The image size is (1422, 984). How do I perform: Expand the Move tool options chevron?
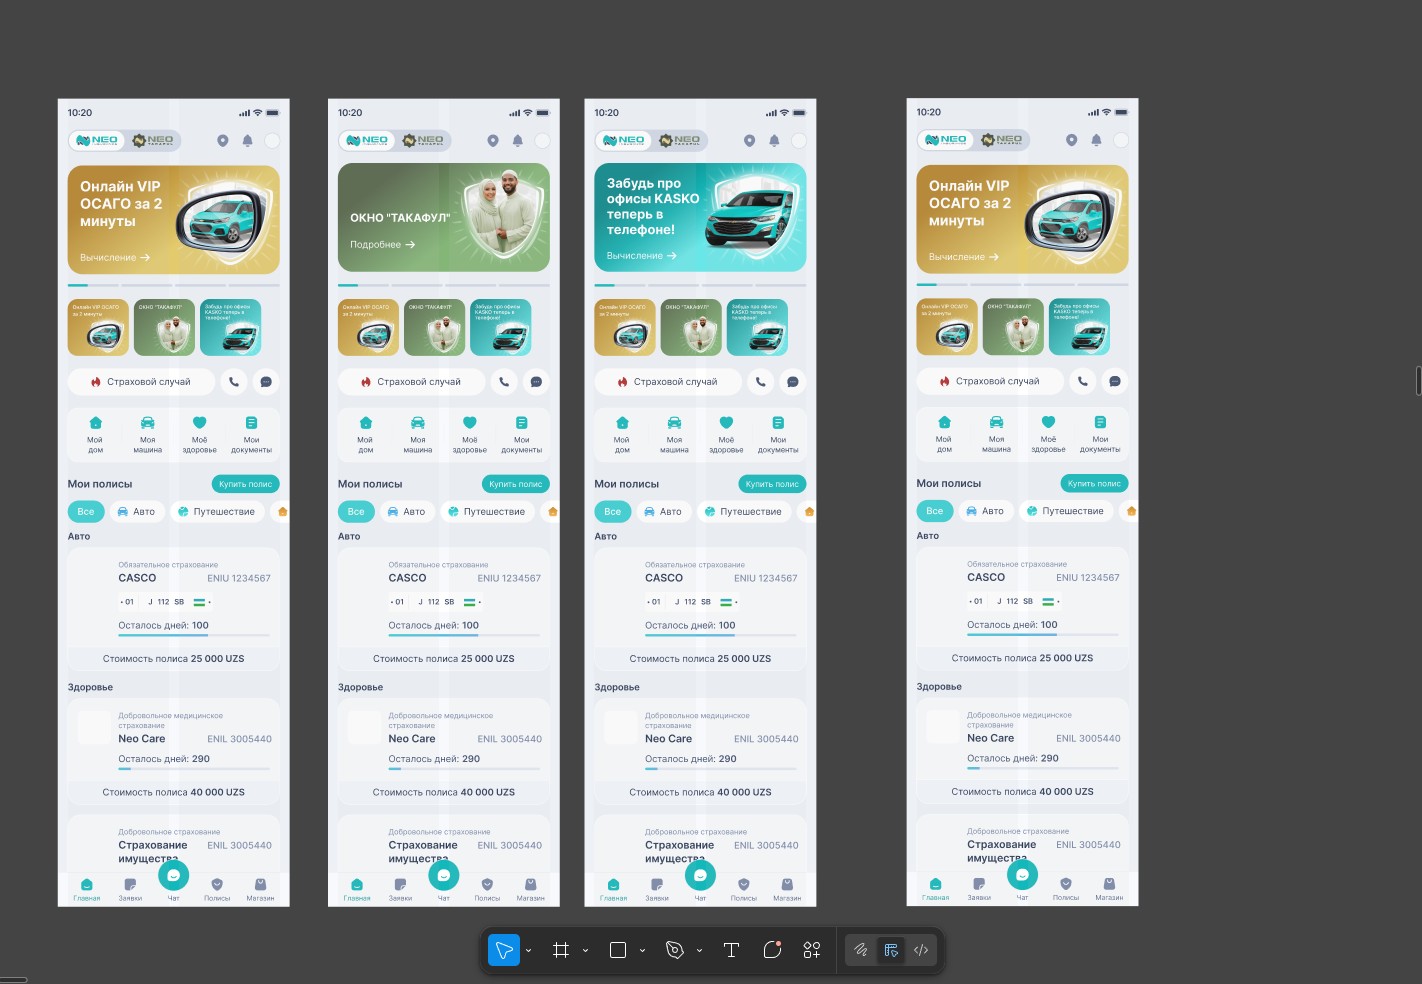(529, 951)
